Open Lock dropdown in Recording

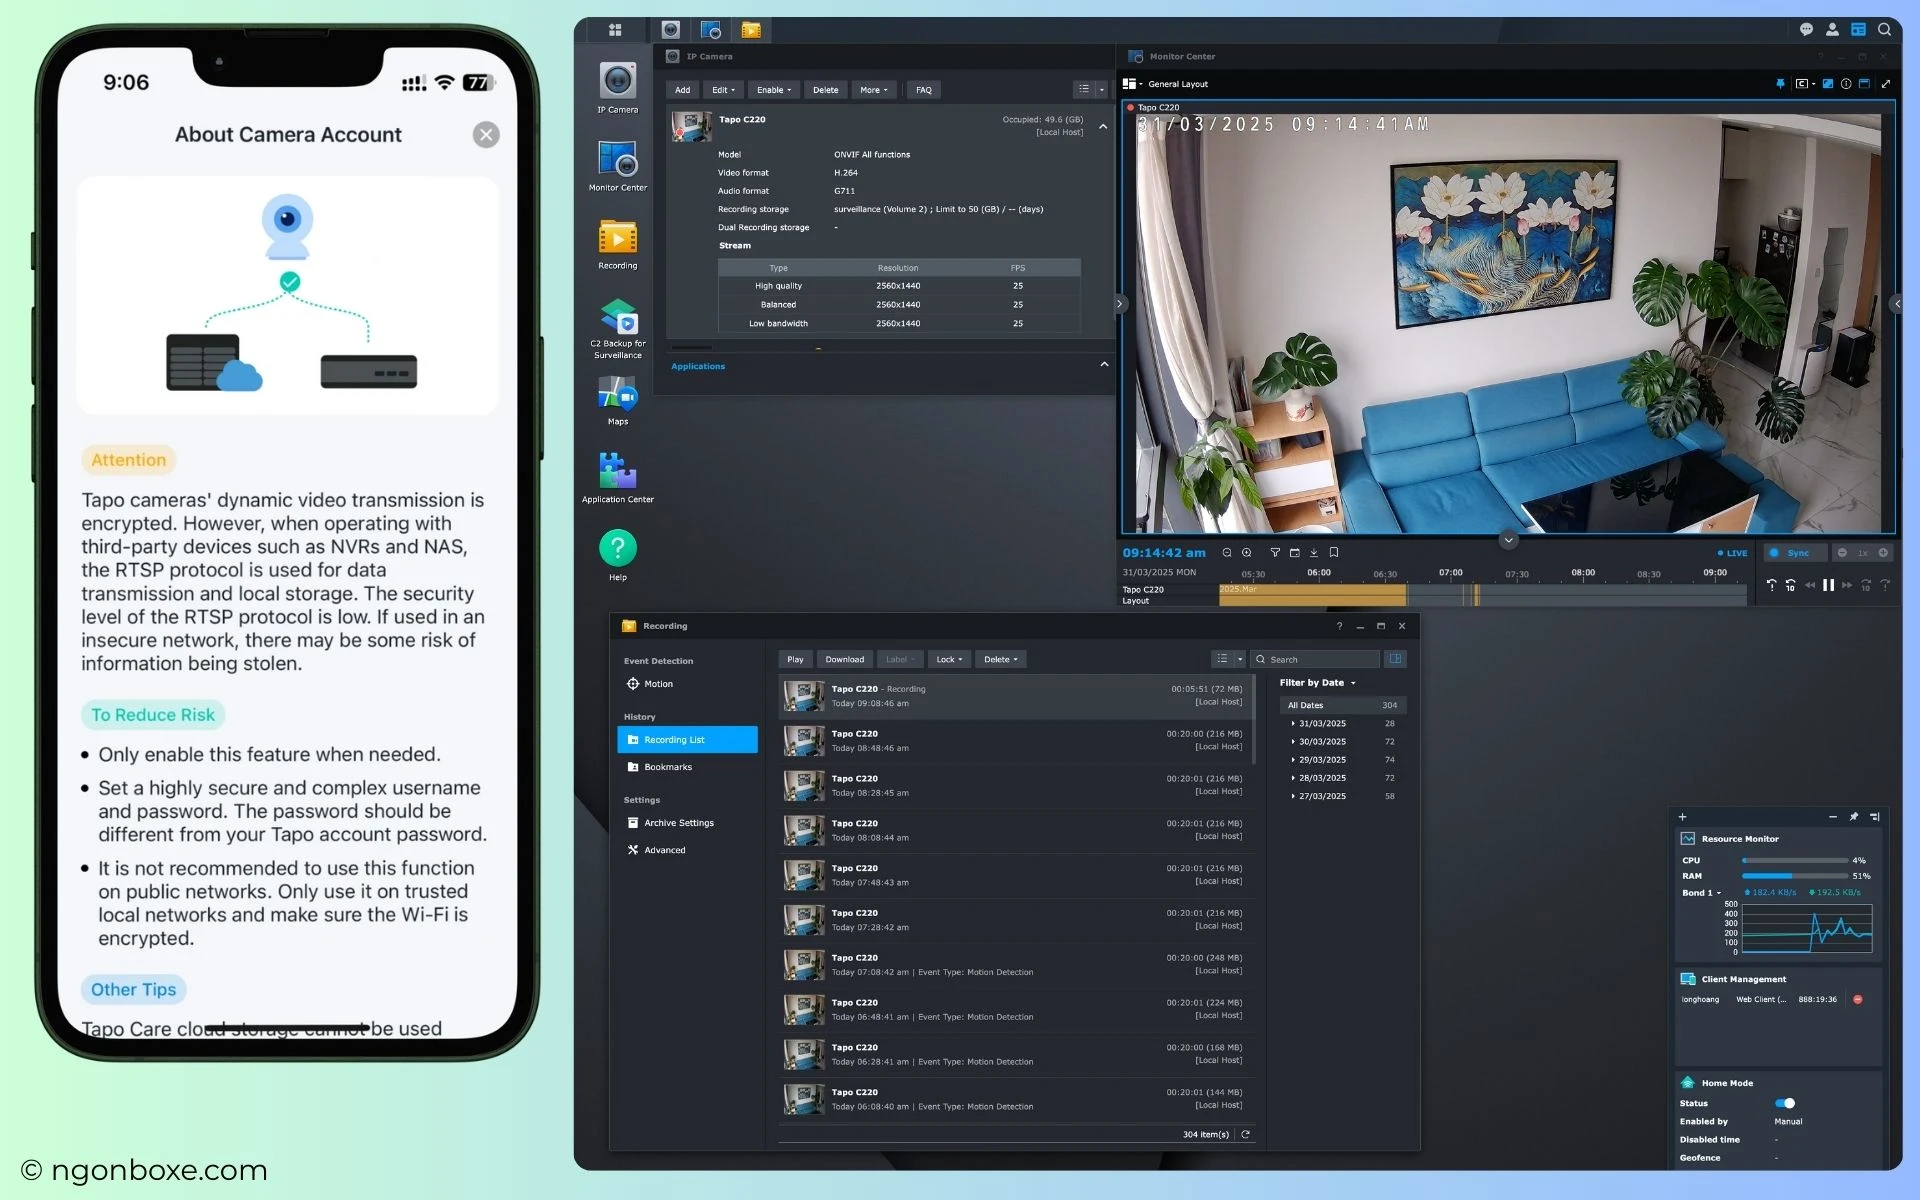click(x=949, y=659)
